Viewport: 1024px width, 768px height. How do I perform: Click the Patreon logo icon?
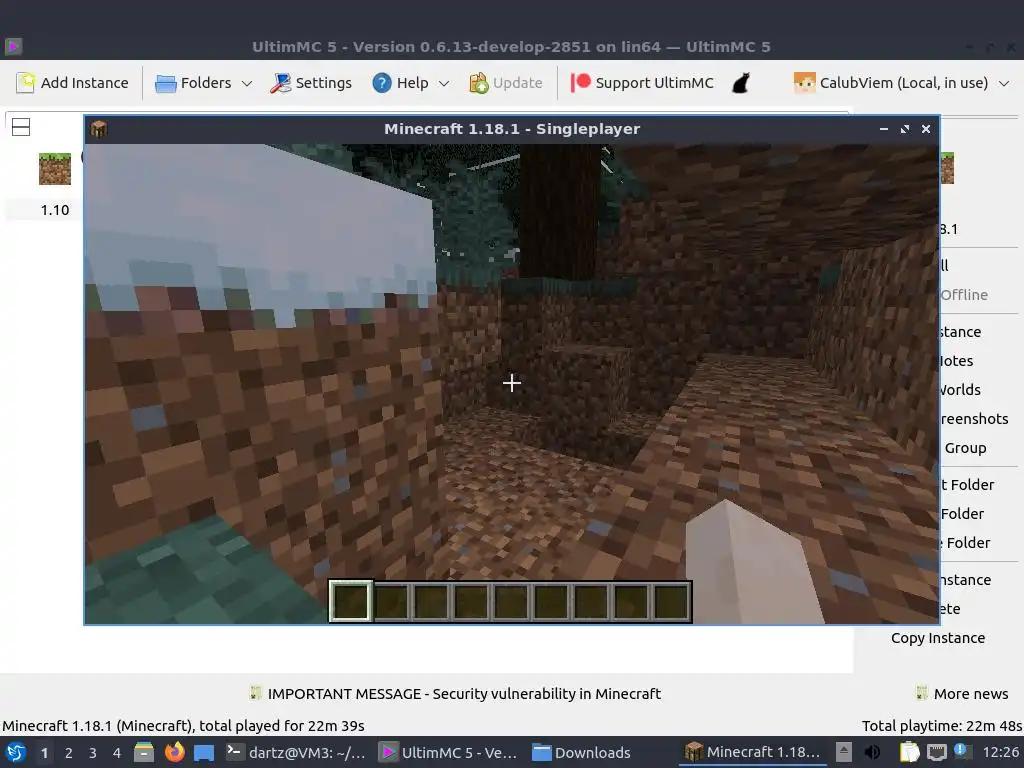click(581, 83)
